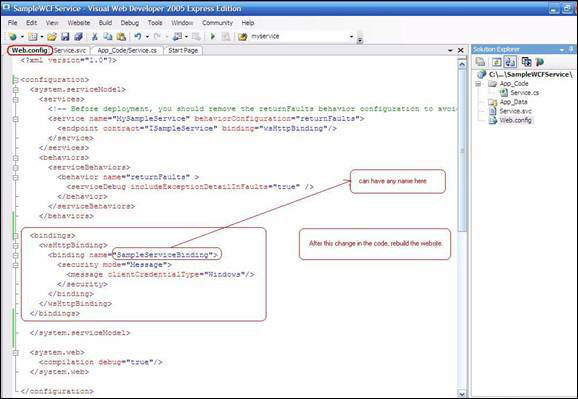
Task: Switch to the App_Code/Service.cs tab
Action: click(x=127, y=51)
